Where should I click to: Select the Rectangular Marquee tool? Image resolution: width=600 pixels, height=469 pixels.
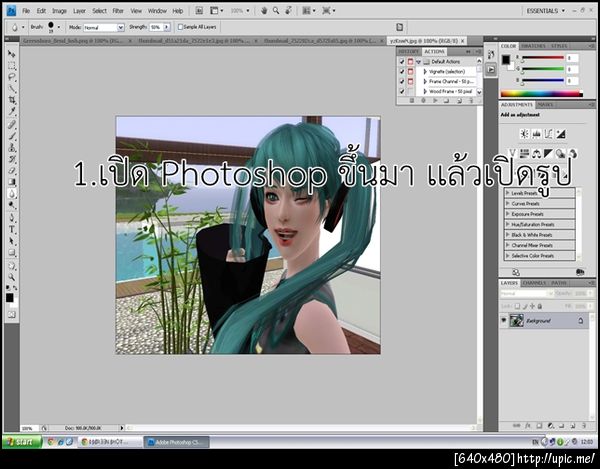pyautogui.click(x=11, y=66)
